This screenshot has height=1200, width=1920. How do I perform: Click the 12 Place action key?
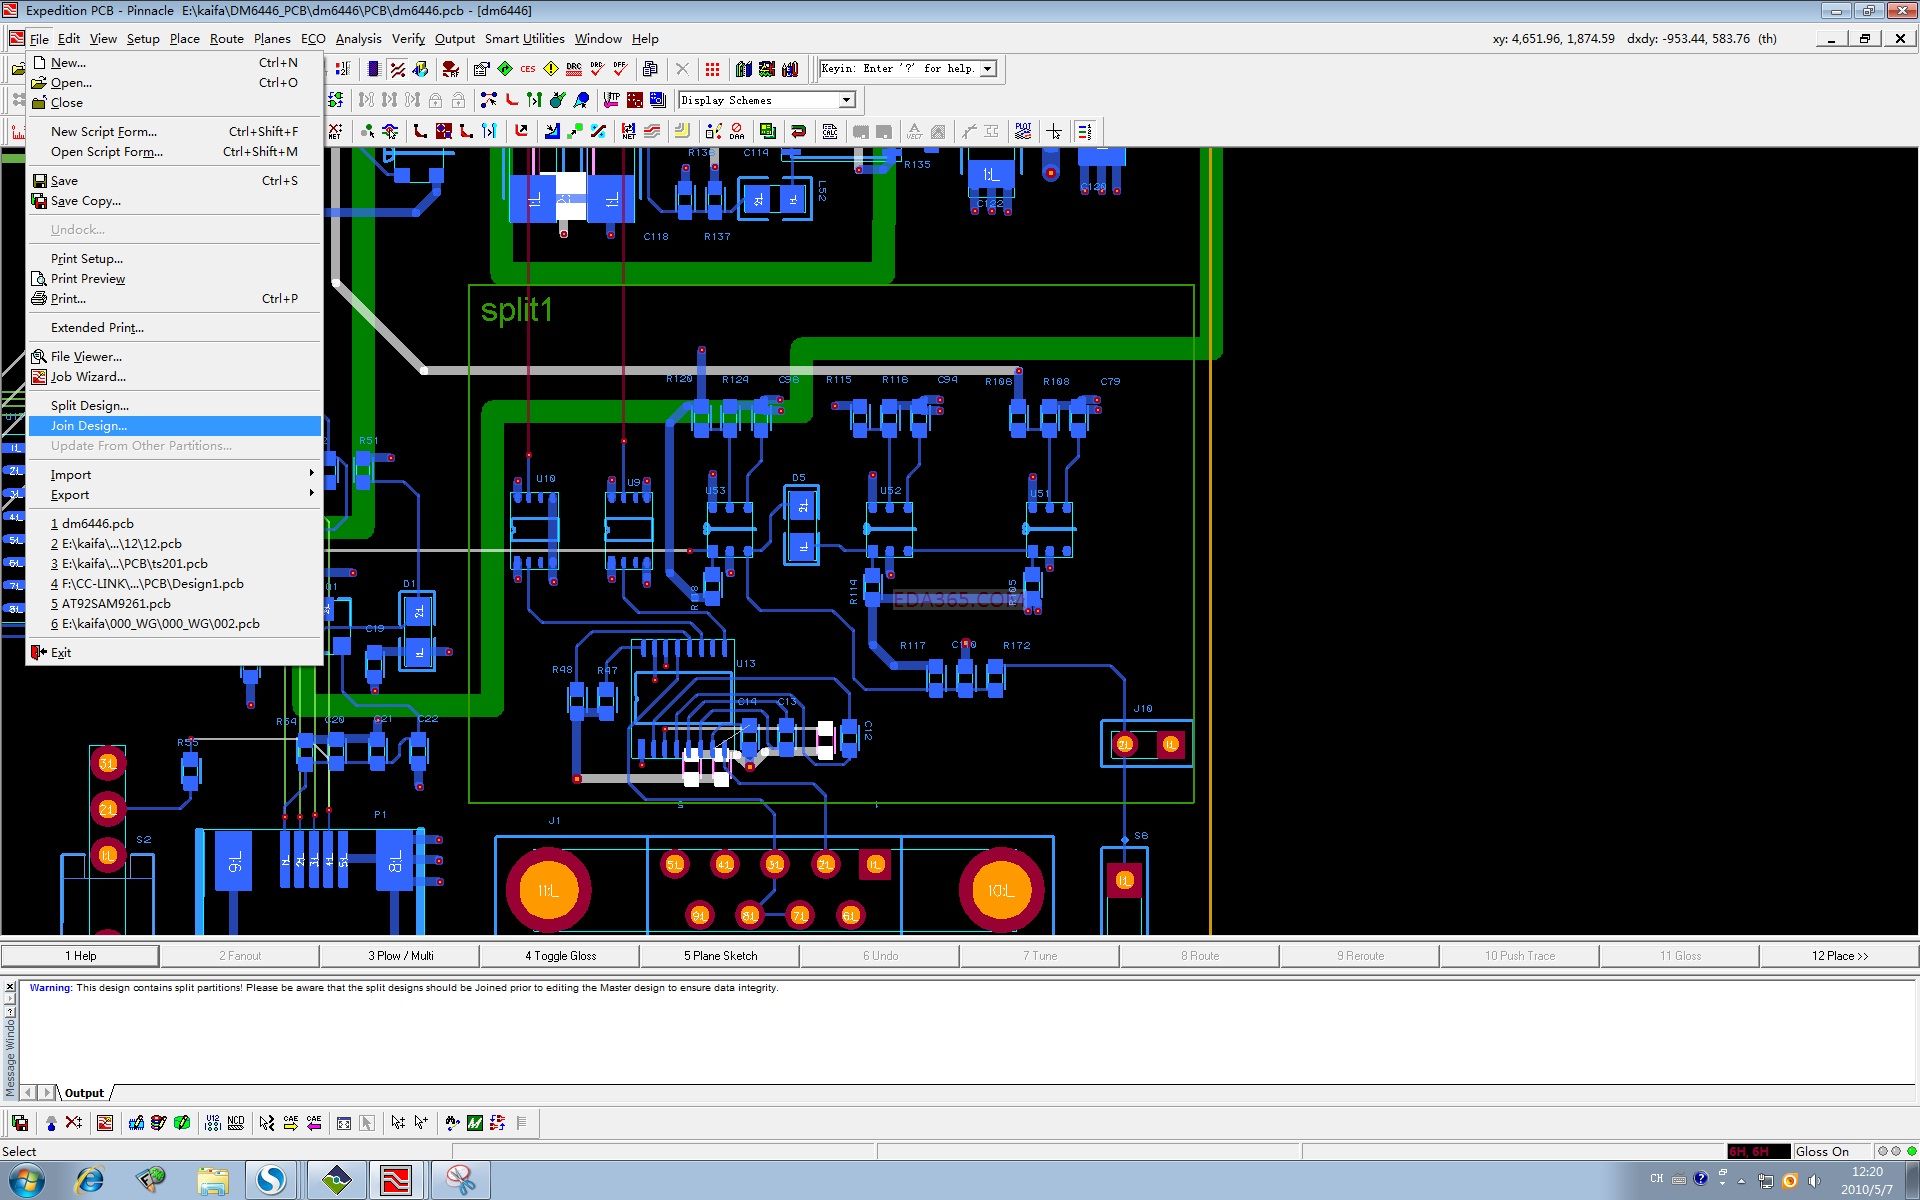coord(1839,956)
